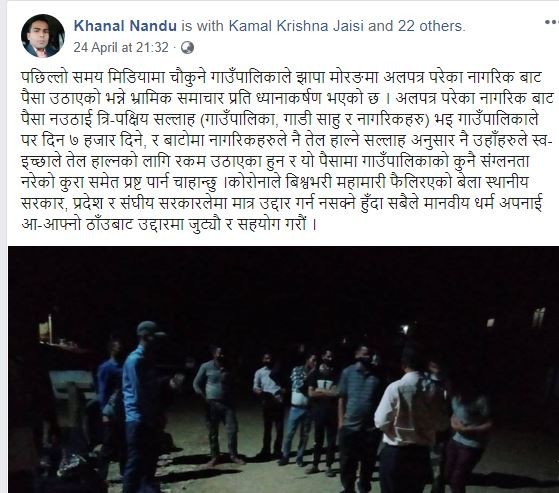
Task: Open the night-time group photo
Action: (283, 369)
